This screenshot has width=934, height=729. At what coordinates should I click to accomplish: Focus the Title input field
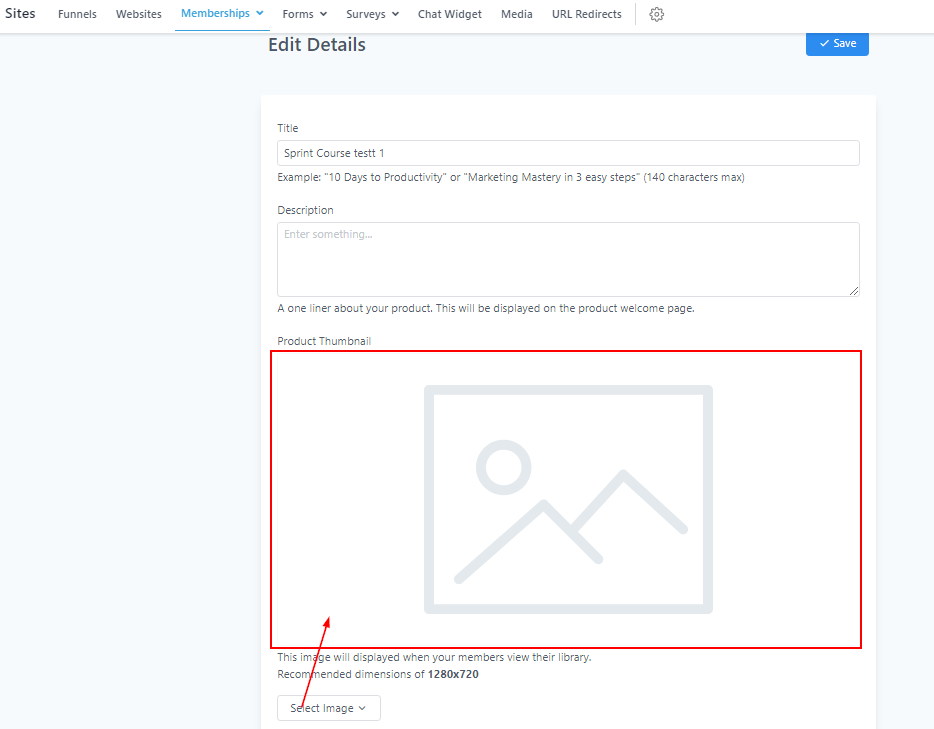tap(568, 153)
